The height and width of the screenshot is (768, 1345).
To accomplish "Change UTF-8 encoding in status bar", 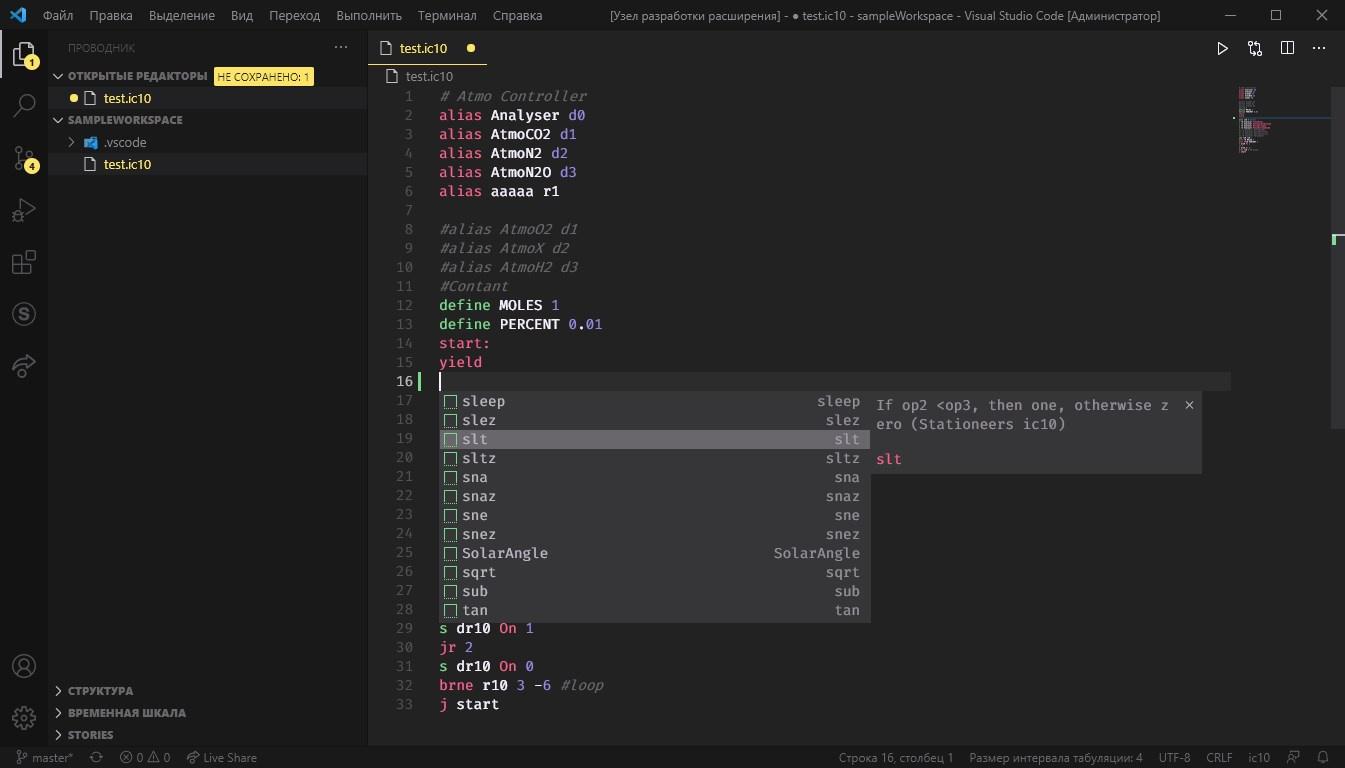I will tap(1174, 758).
